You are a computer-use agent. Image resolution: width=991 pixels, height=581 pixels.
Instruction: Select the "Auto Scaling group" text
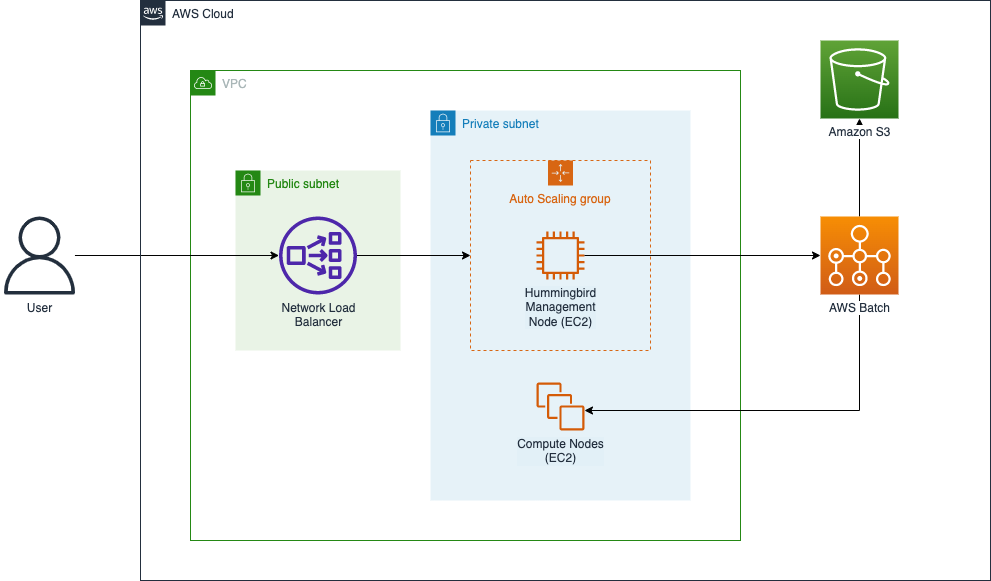560,199
